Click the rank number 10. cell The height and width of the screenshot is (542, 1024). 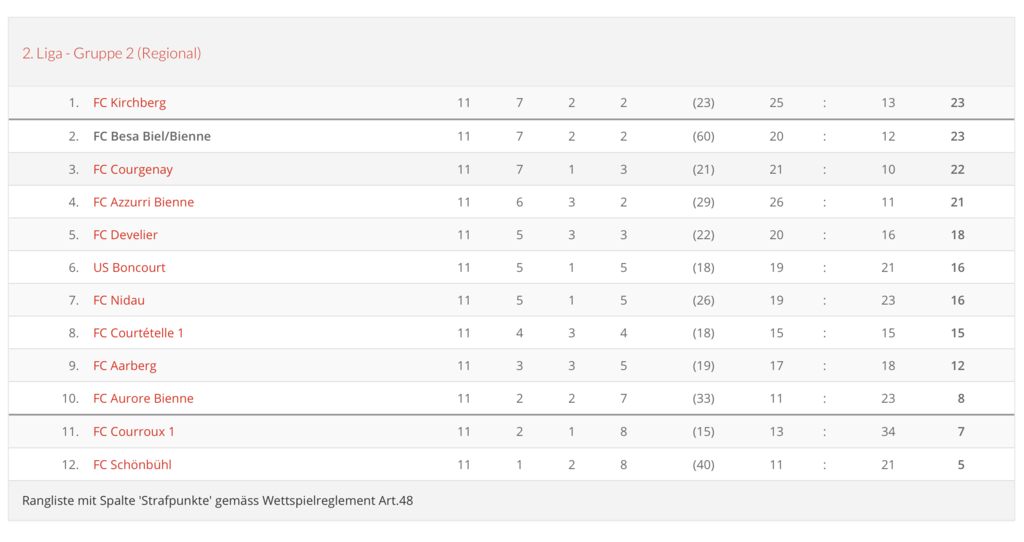tap(70, 398)
